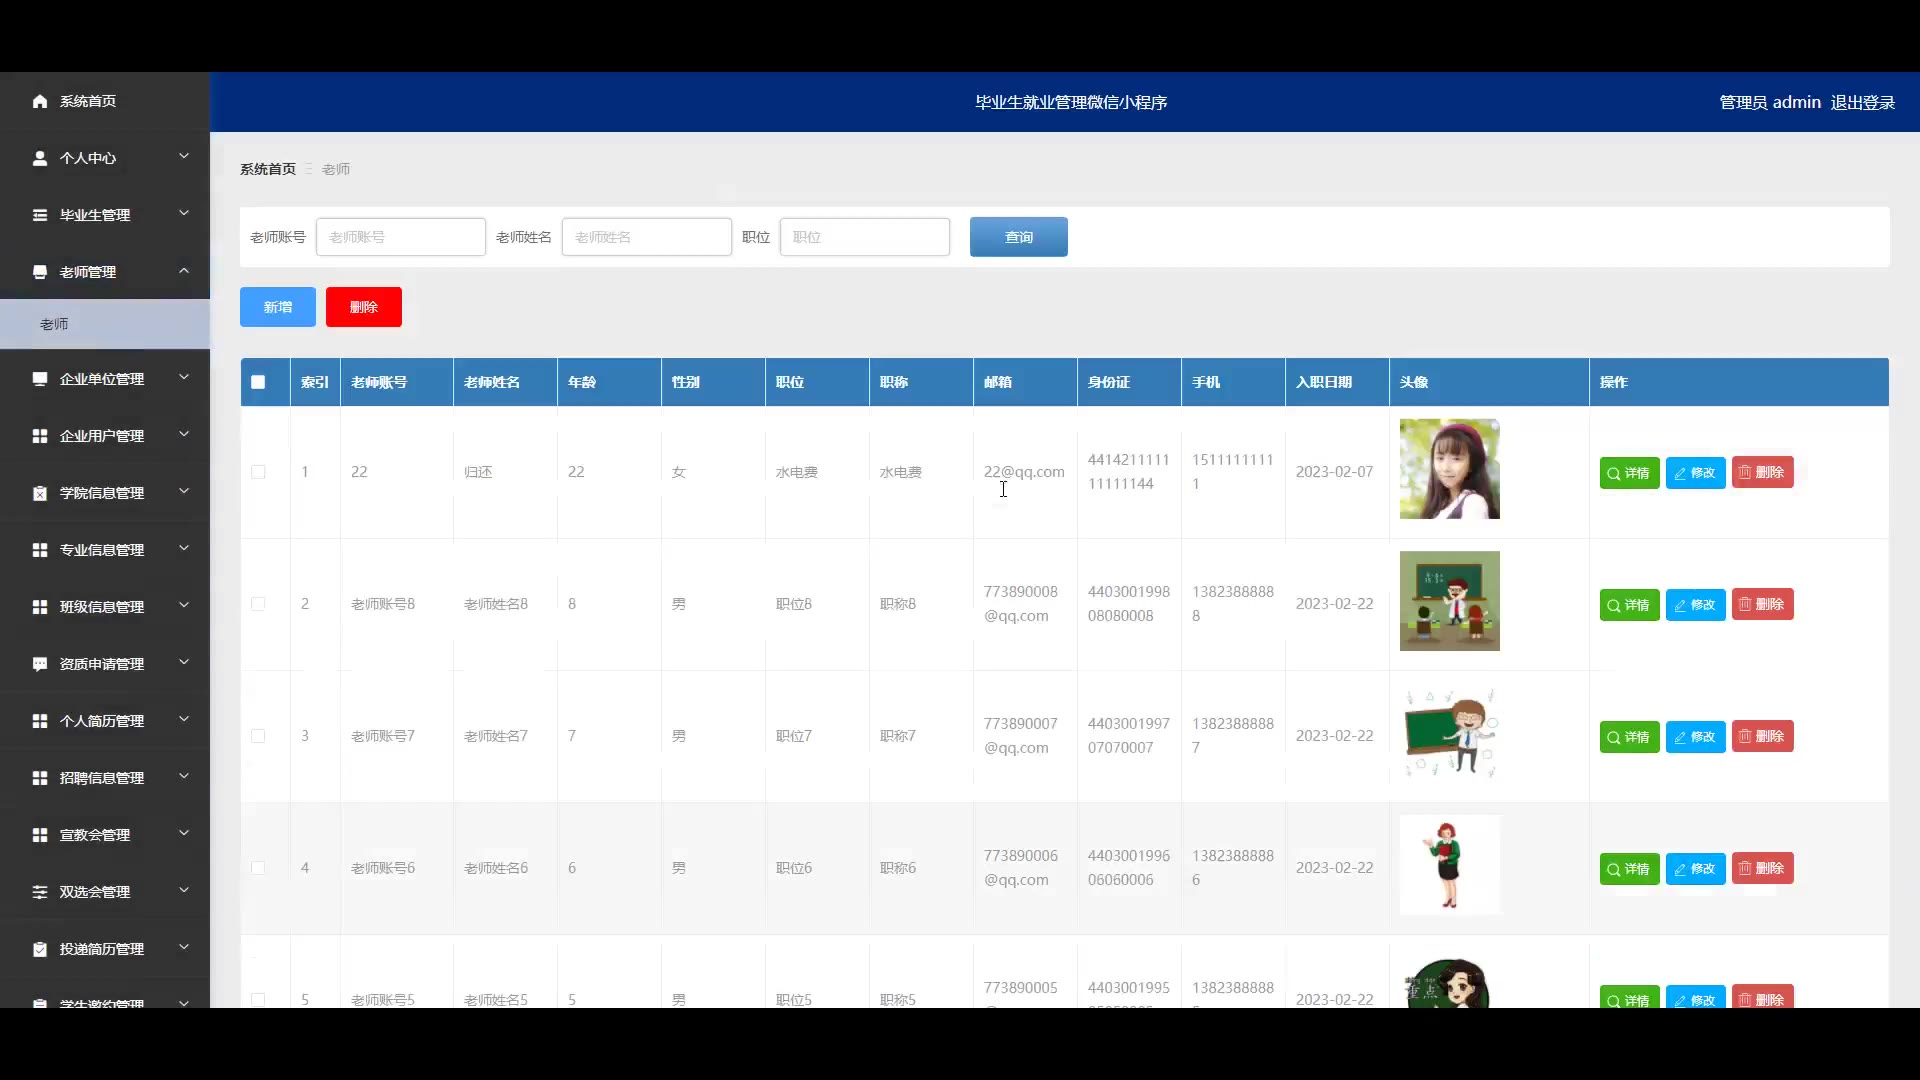This screenshot has height=1080, width=1920.
Task: Click 修改 for teacher account 22
Action: pos(1695,473)
